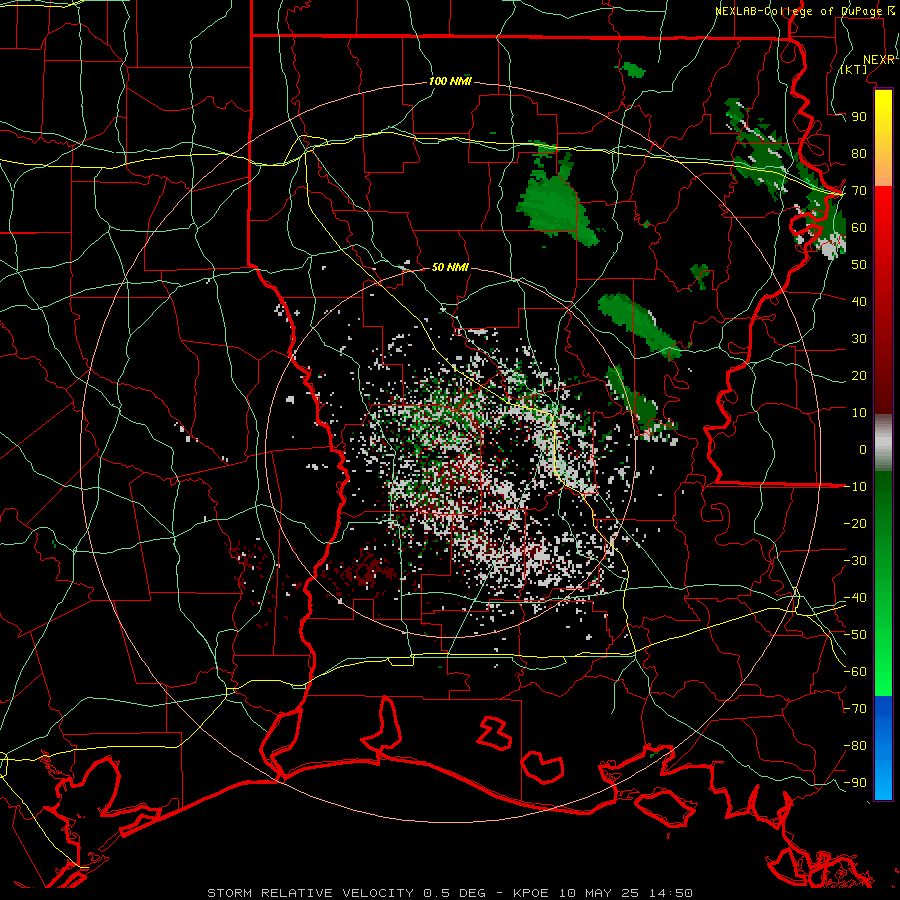Click the -10 value on velocity scale
Image resolution: width=900 pixels, height=900 pixels.
pos(855,487)
